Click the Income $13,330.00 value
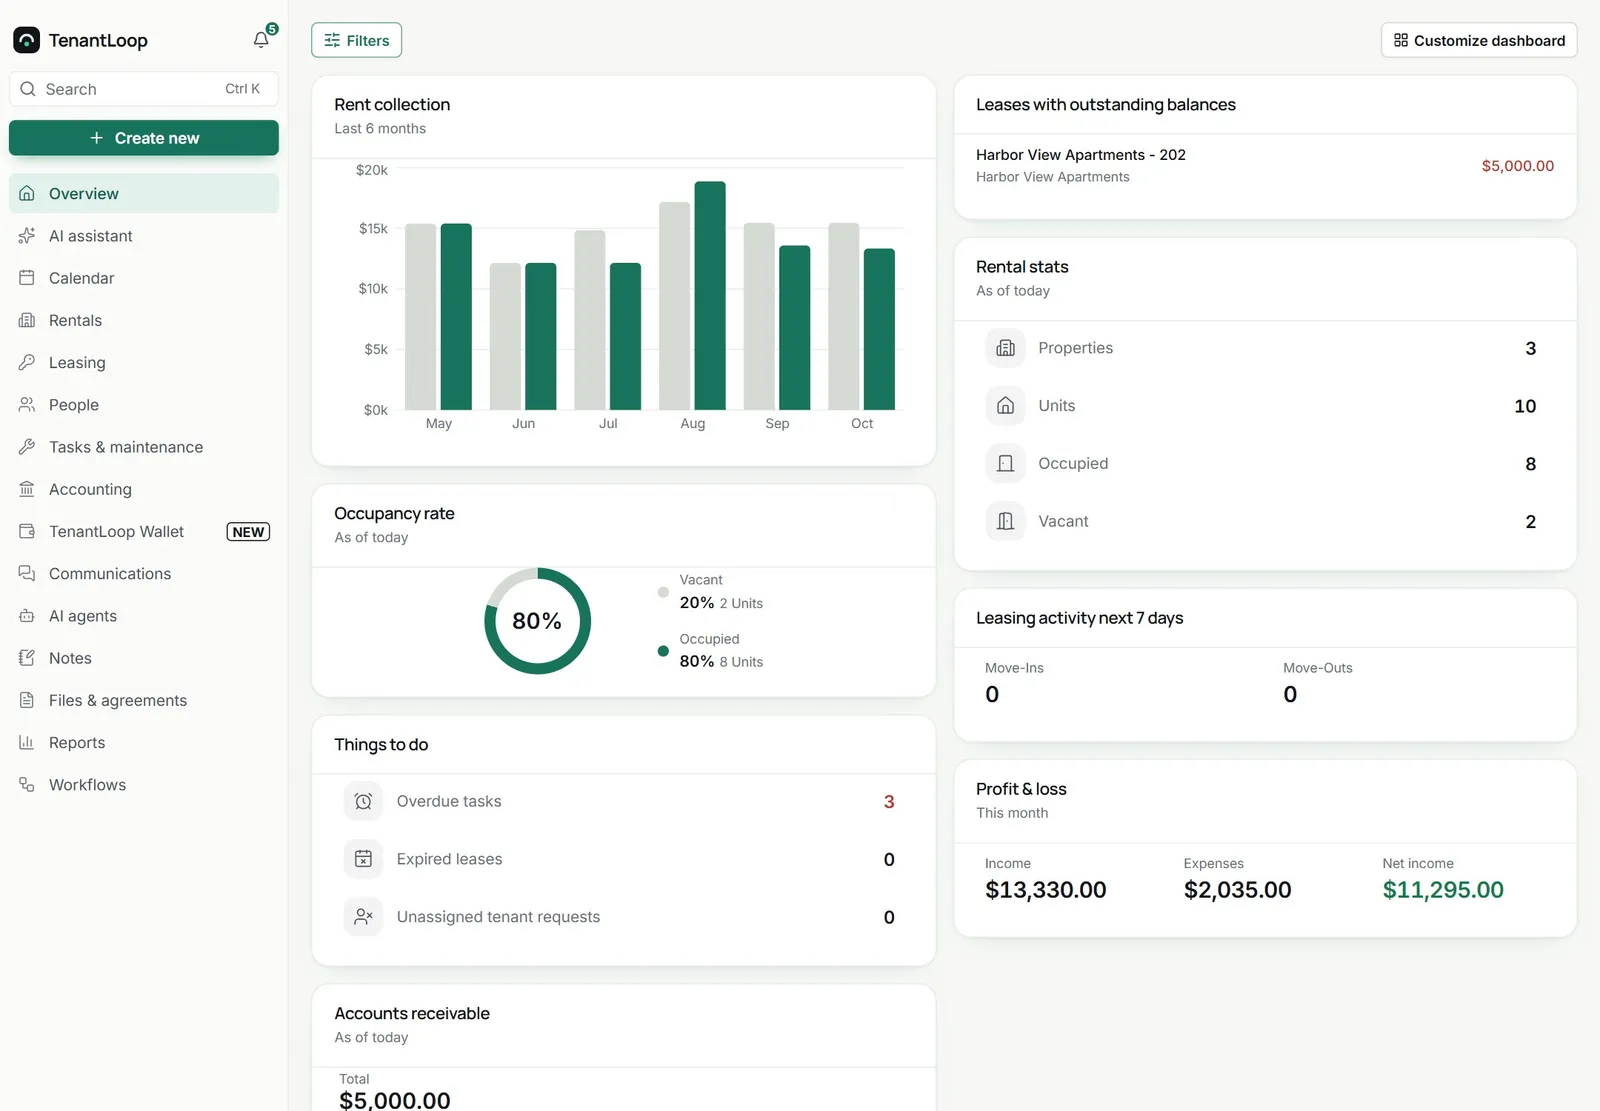This screenshot has height=1111, width=1600. point(1045,890)
